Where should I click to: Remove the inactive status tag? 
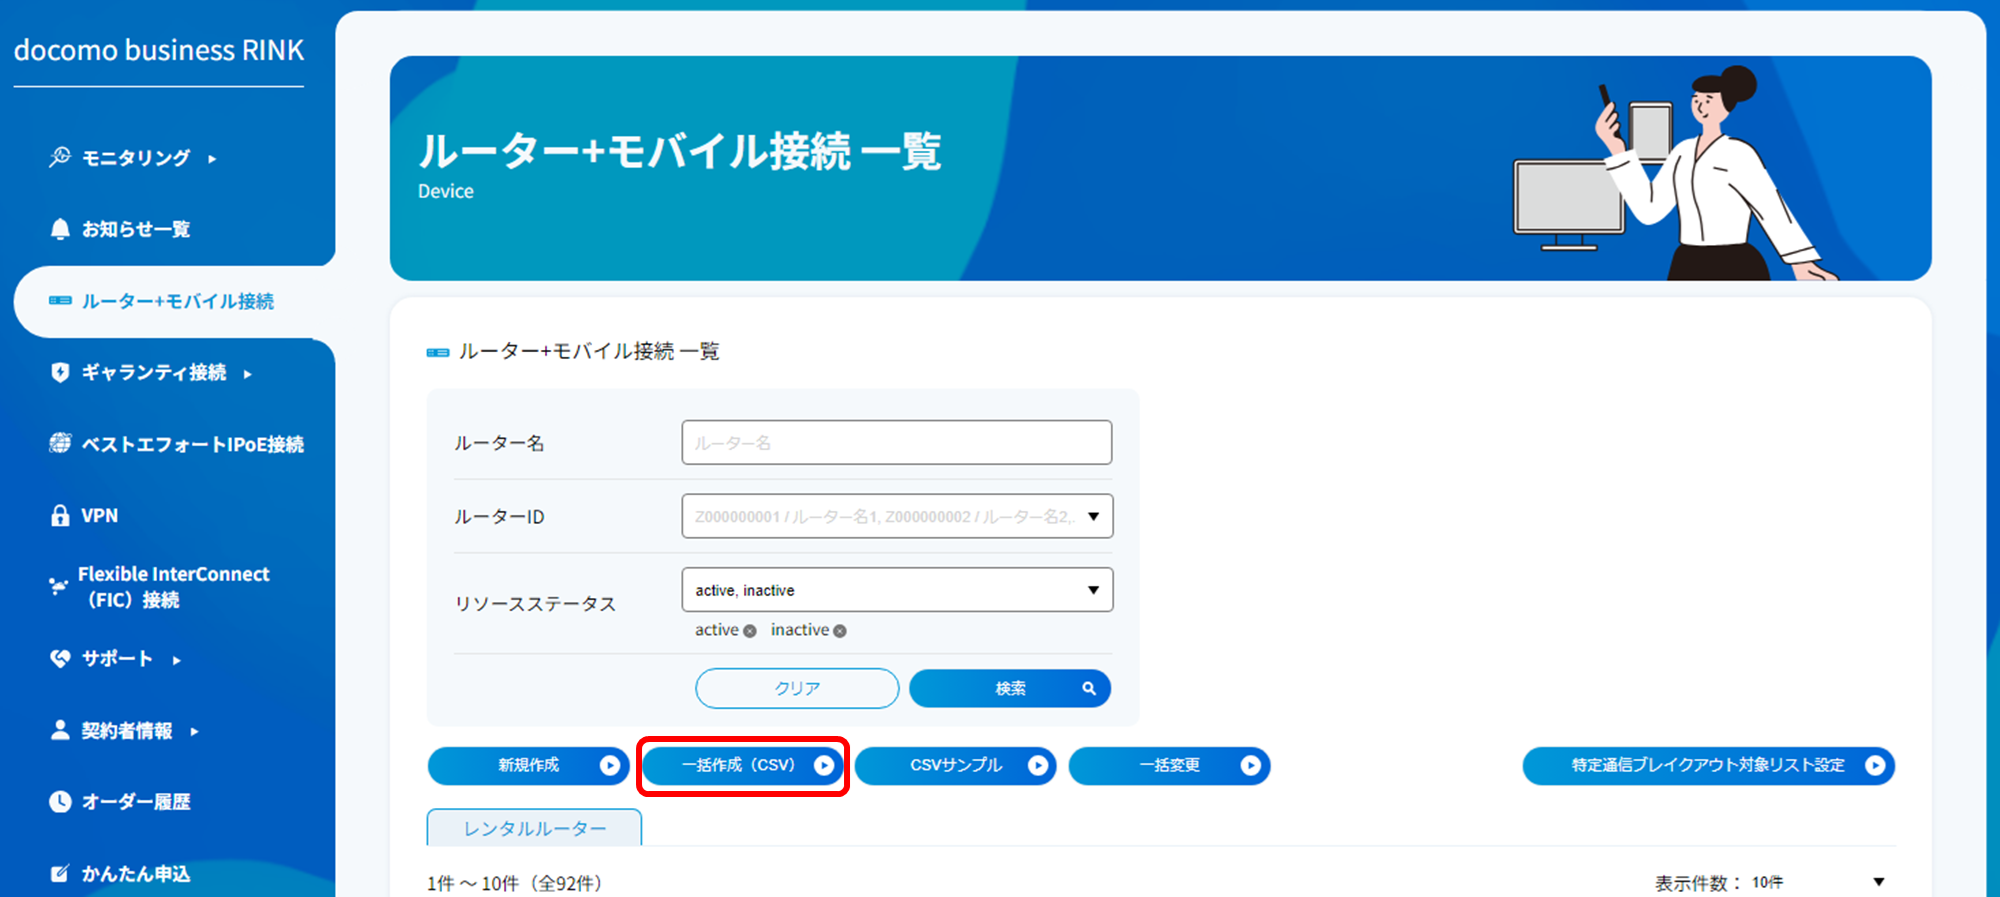click(840, 631)
